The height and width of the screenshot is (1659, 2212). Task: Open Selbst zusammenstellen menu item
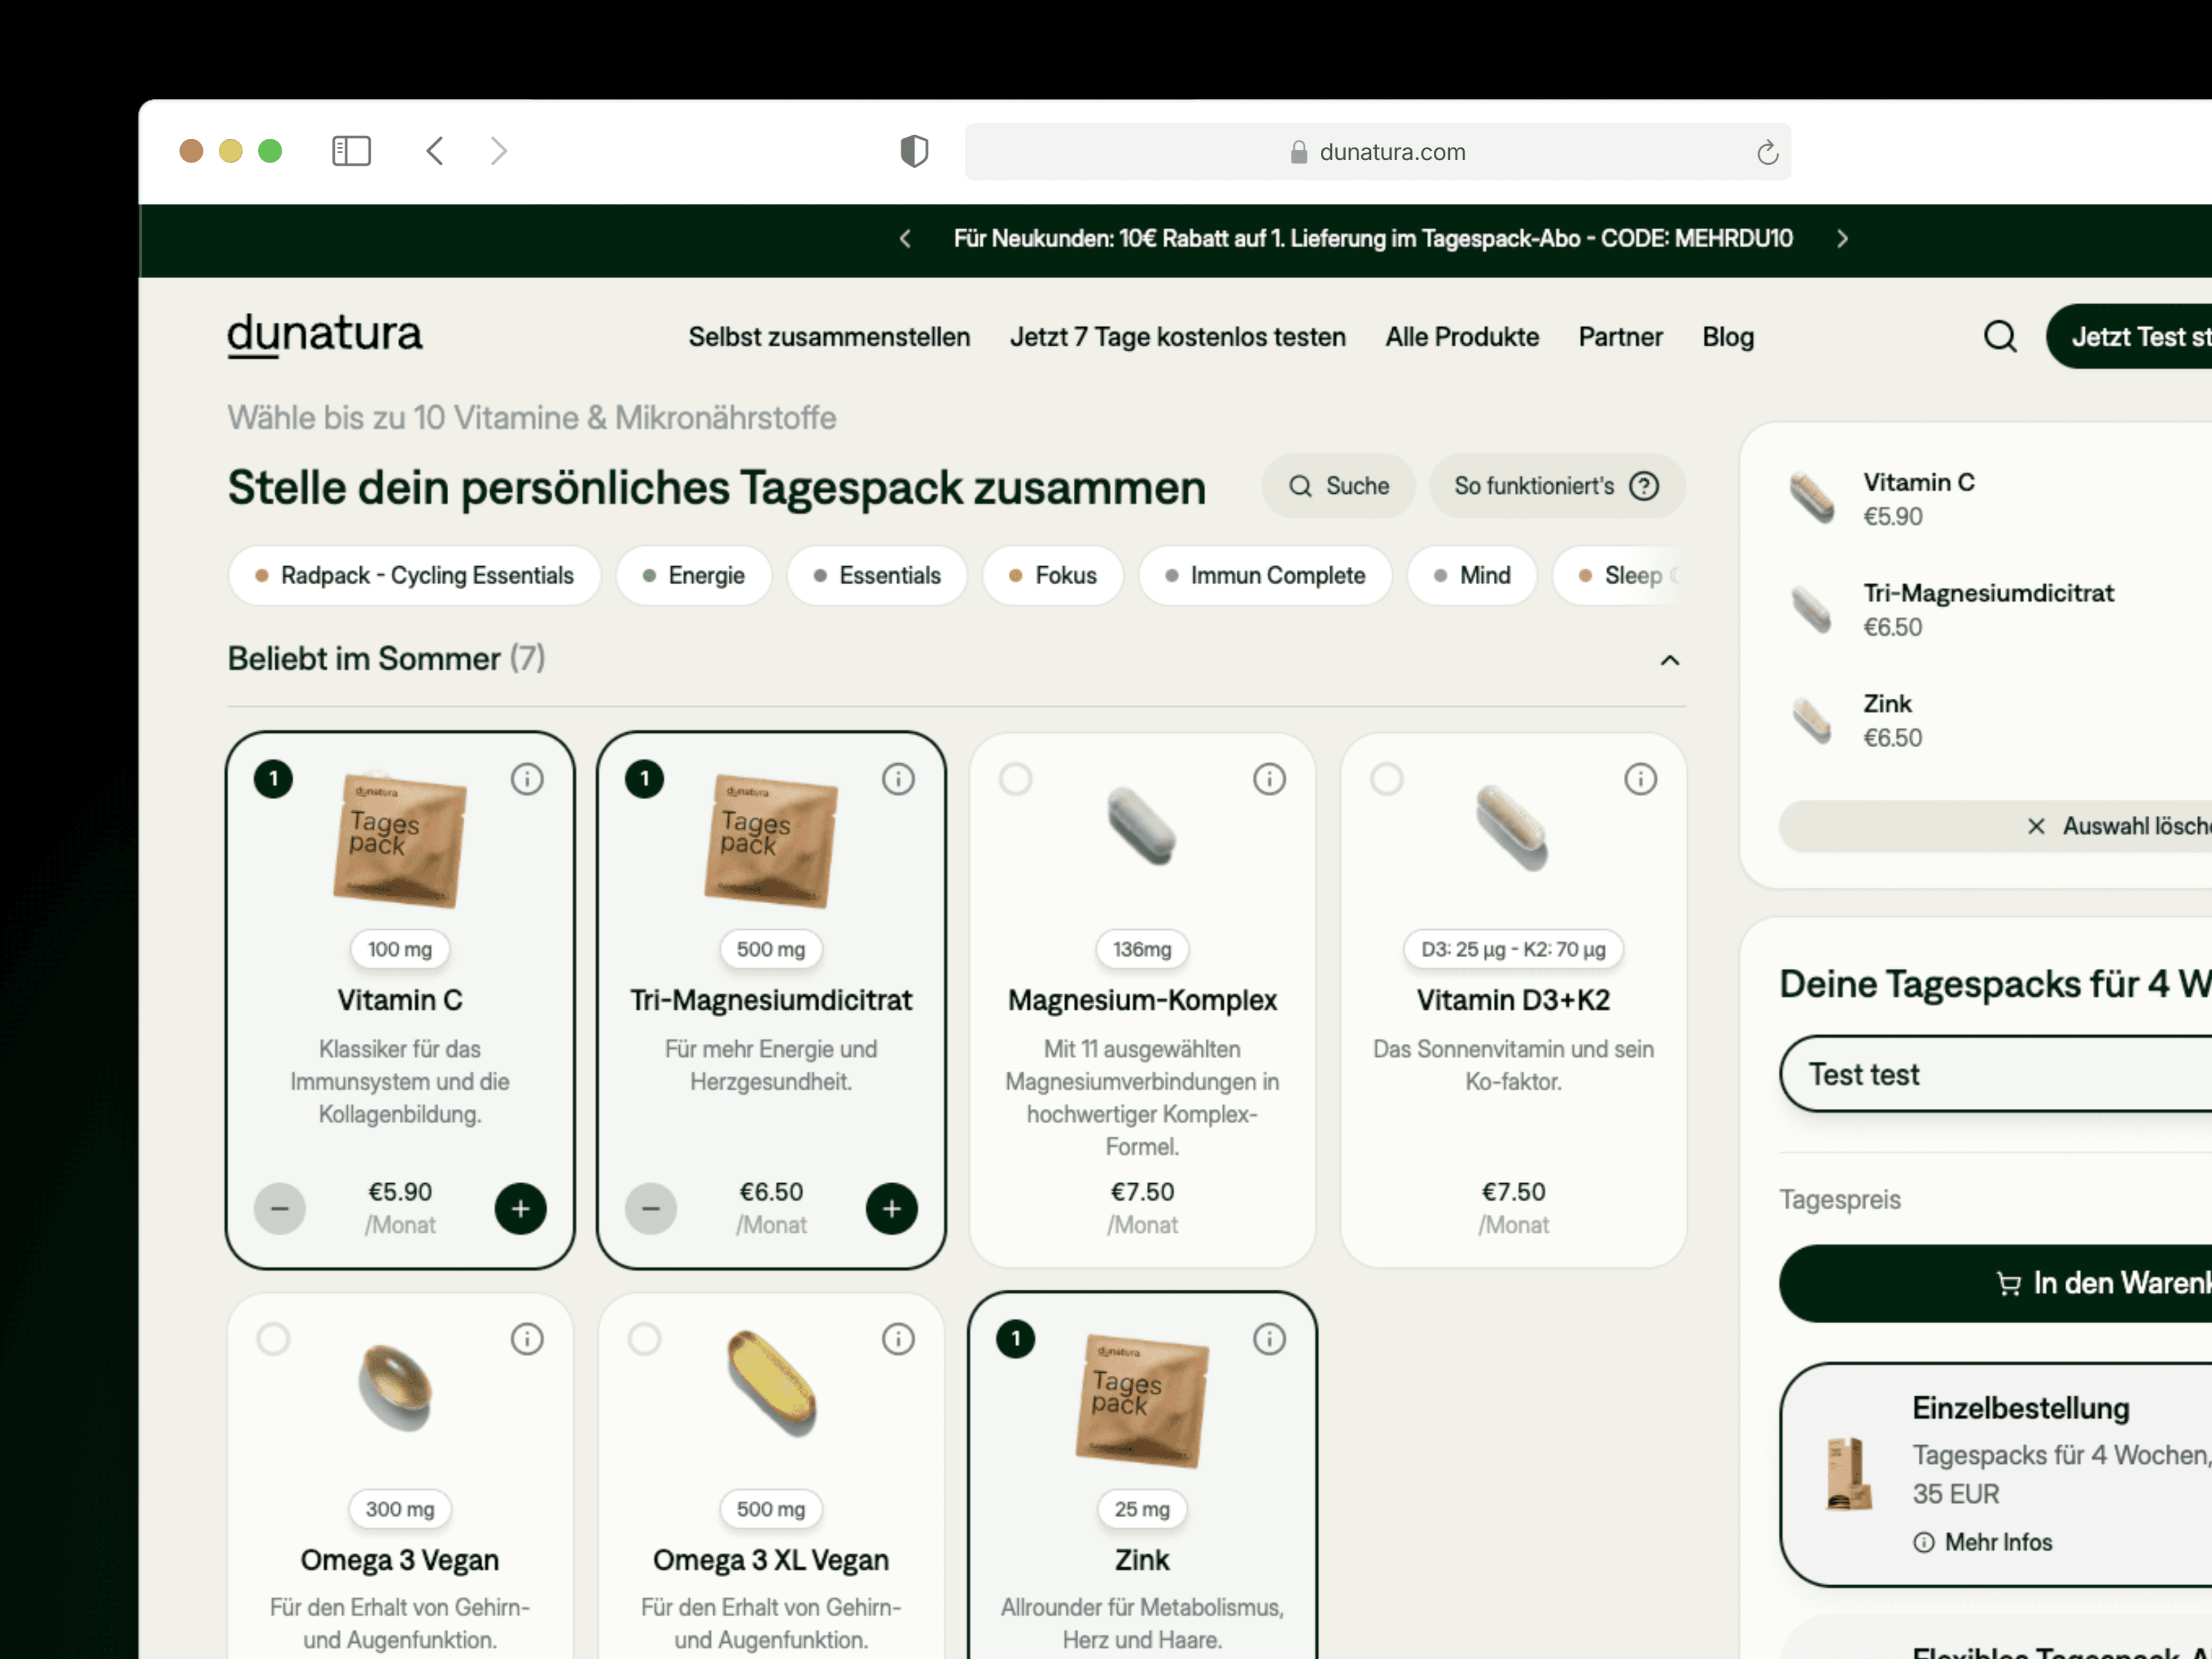[829, 337]
